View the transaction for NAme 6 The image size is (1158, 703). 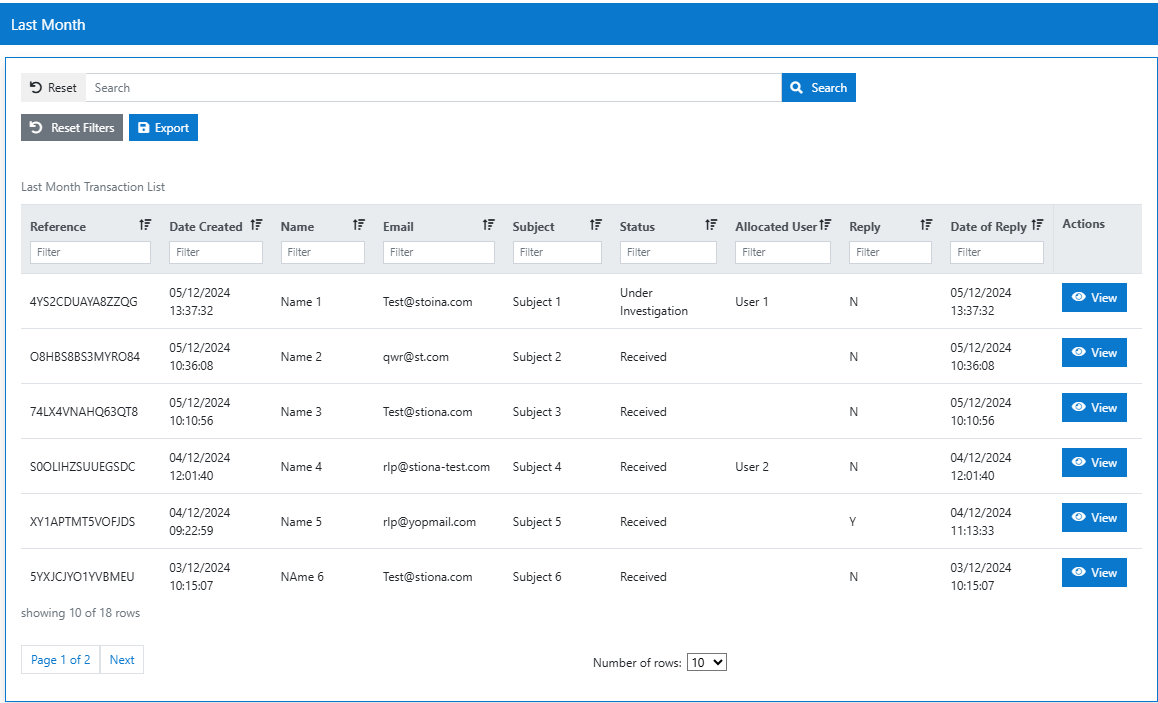coord(1093,572)
